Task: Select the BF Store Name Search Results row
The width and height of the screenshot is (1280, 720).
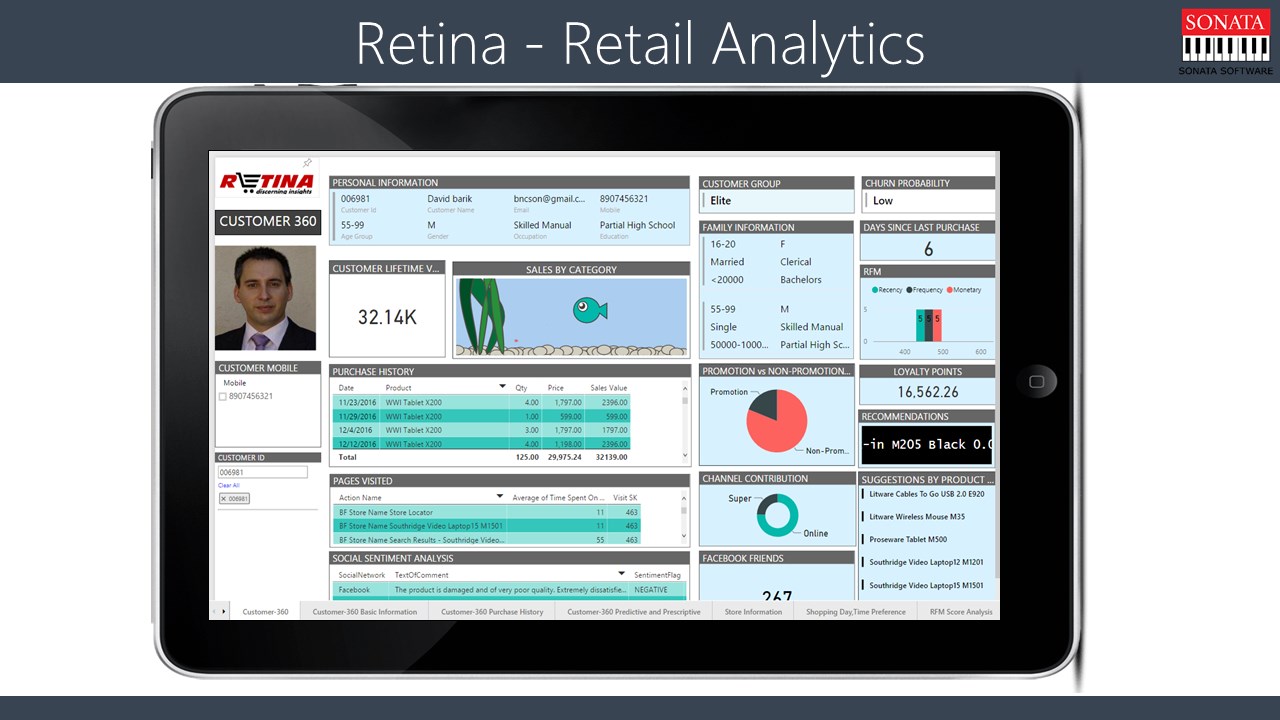Action: pos(487,539)
